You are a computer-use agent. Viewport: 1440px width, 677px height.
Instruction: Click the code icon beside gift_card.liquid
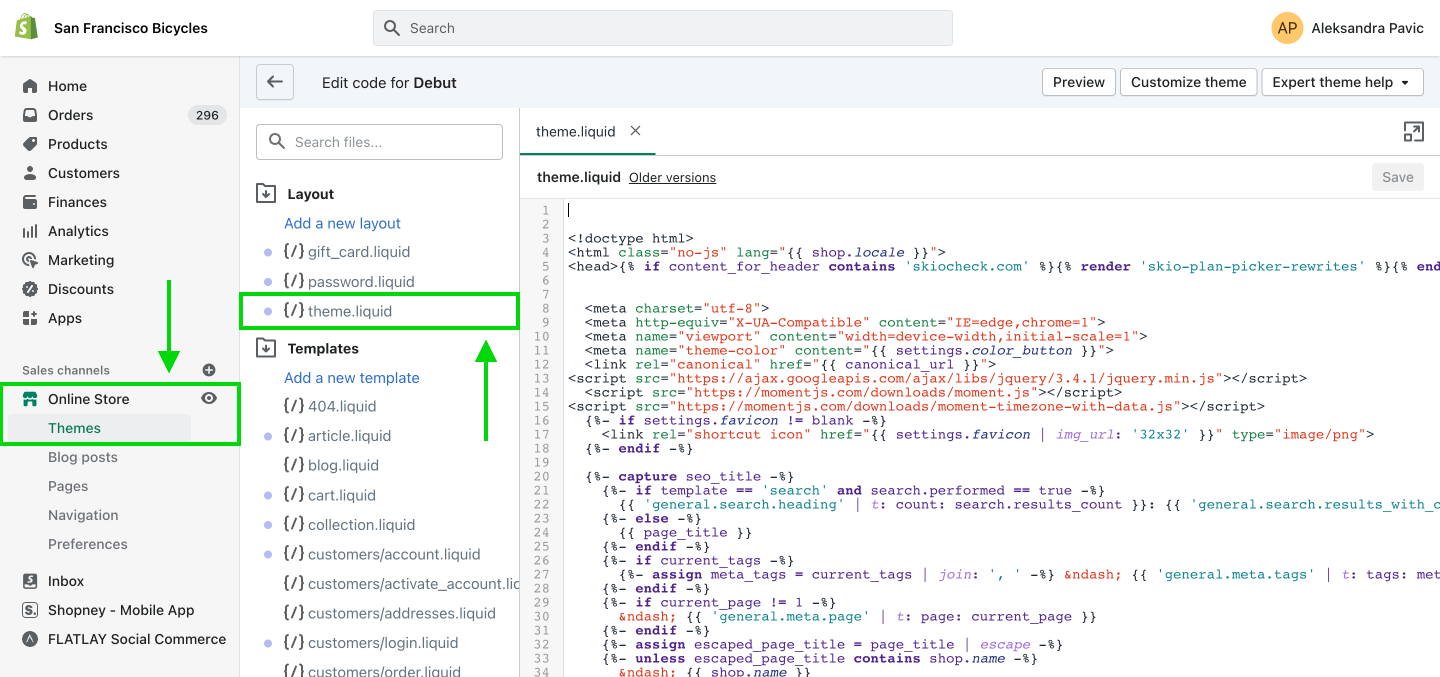pos(293,251)
